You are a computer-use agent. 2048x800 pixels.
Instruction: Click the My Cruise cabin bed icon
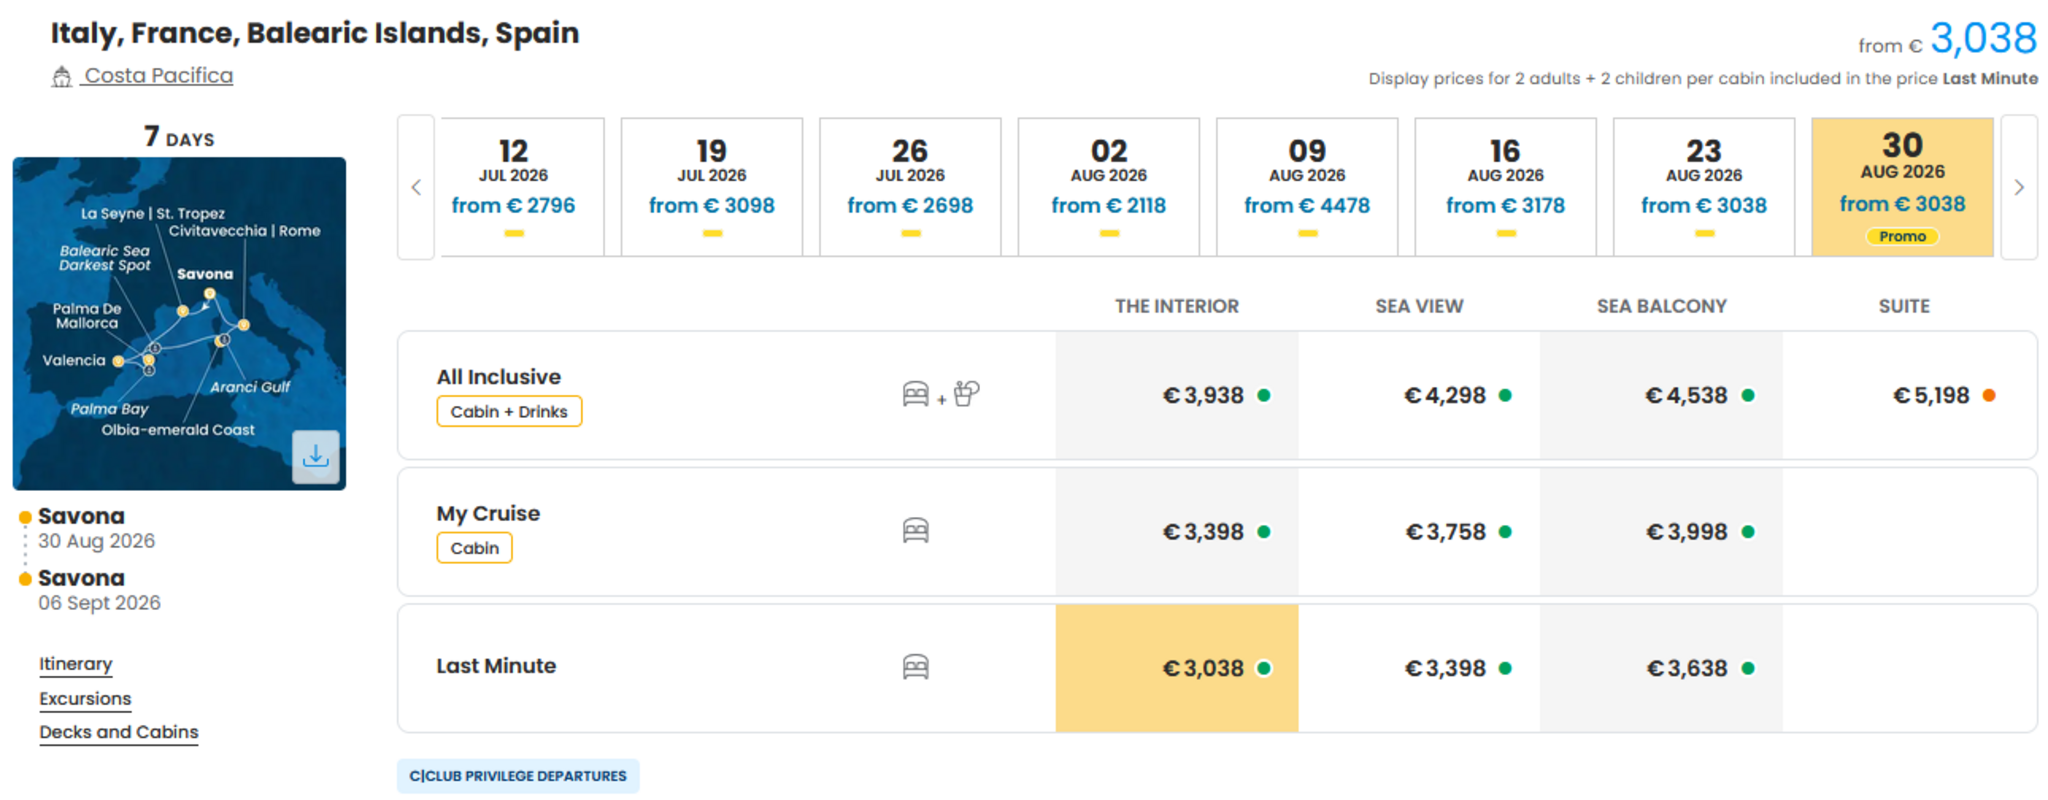[x=915, y=531]
